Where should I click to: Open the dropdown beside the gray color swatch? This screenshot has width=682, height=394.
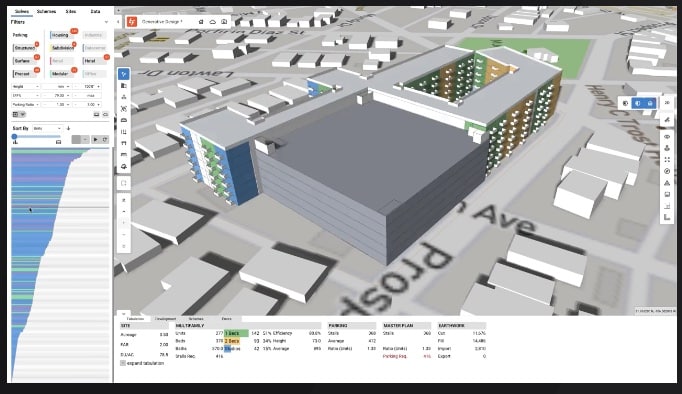[x=86, y=140]
